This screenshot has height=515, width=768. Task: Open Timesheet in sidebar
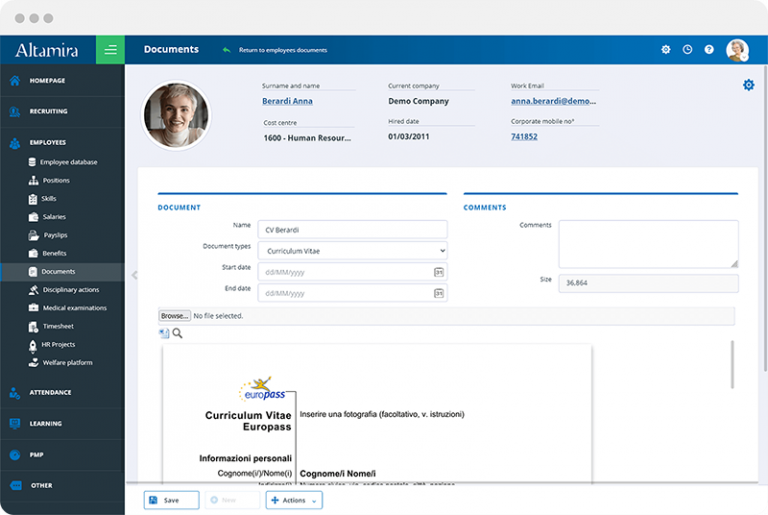(58, 326)
